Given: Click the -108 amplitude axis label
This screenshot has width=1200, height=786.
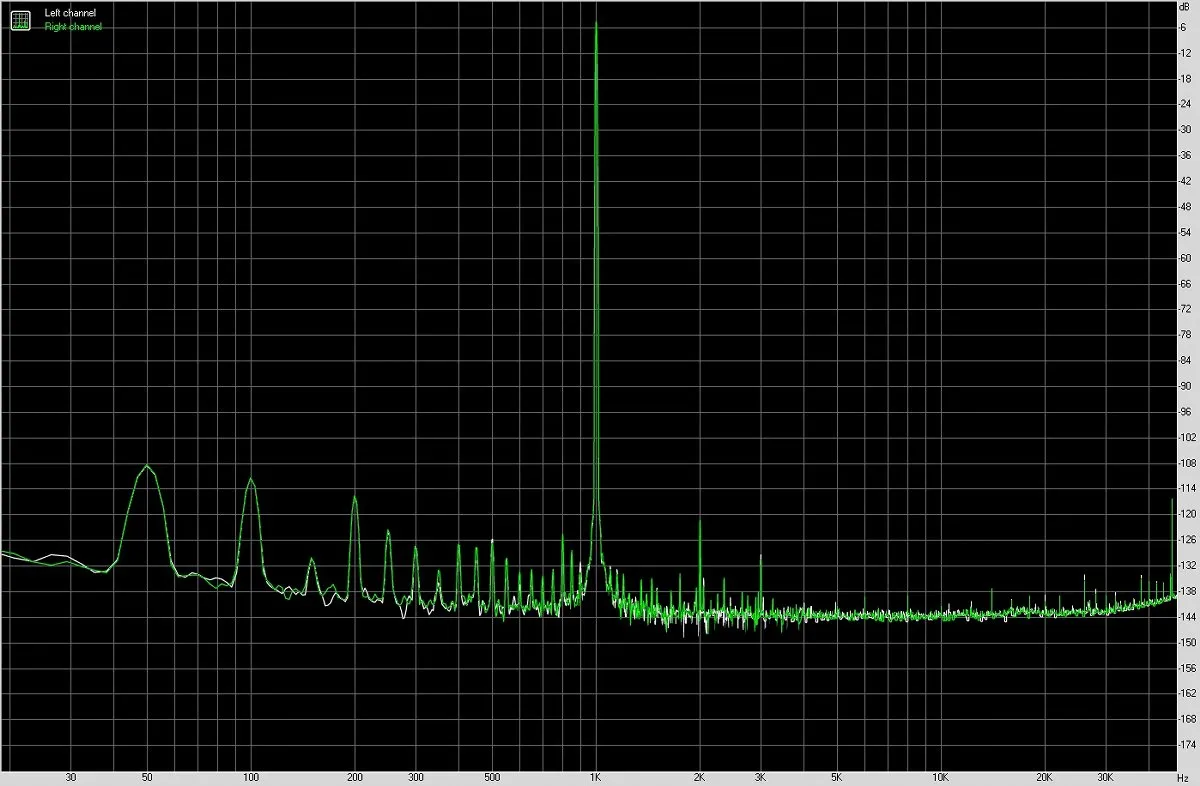Looking at the screenshot, I should point(1187,463).
